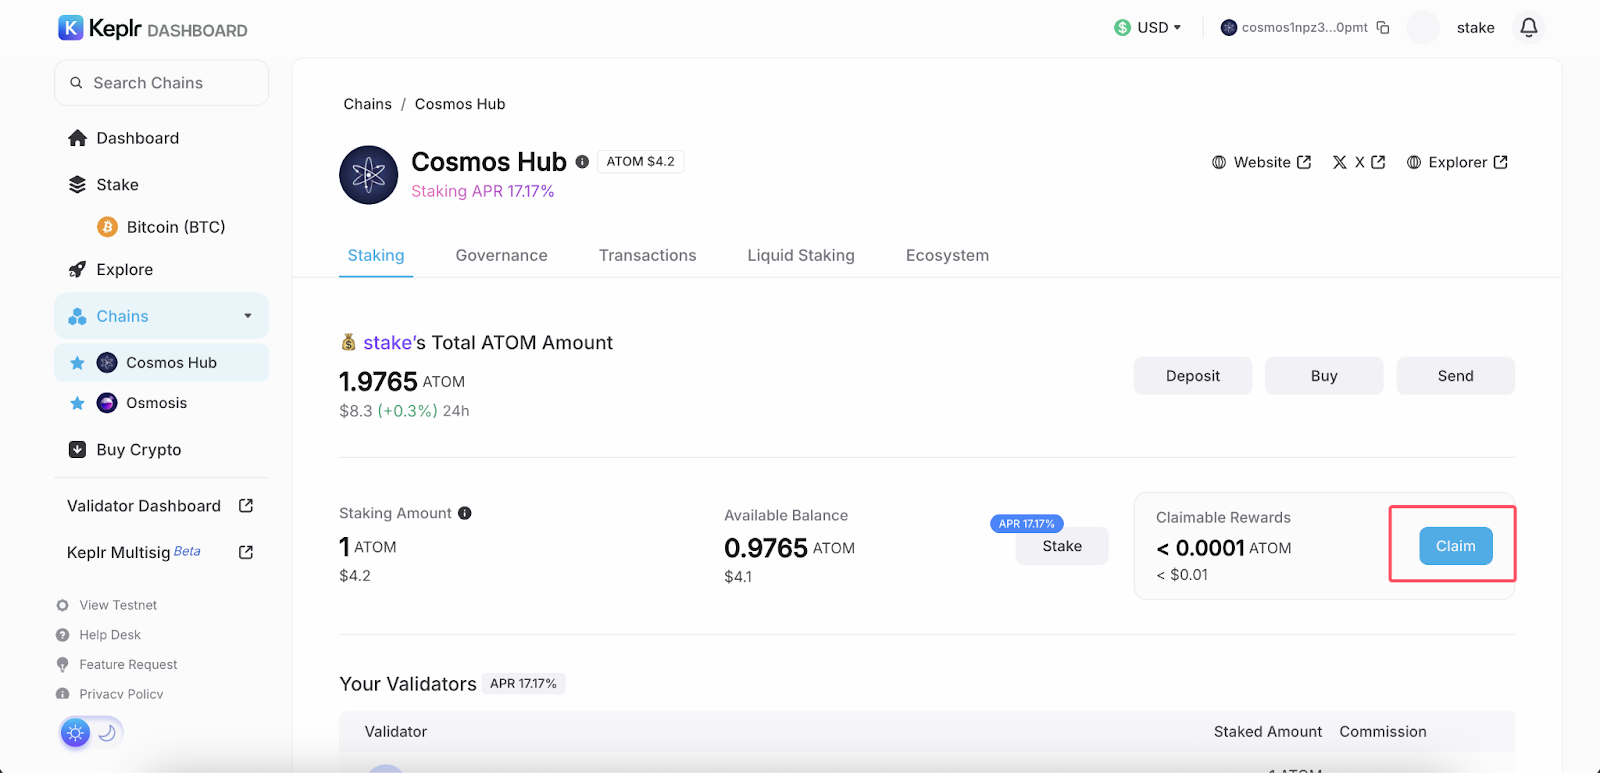Open Validator Dashboard external link icon

coord(246,506)
